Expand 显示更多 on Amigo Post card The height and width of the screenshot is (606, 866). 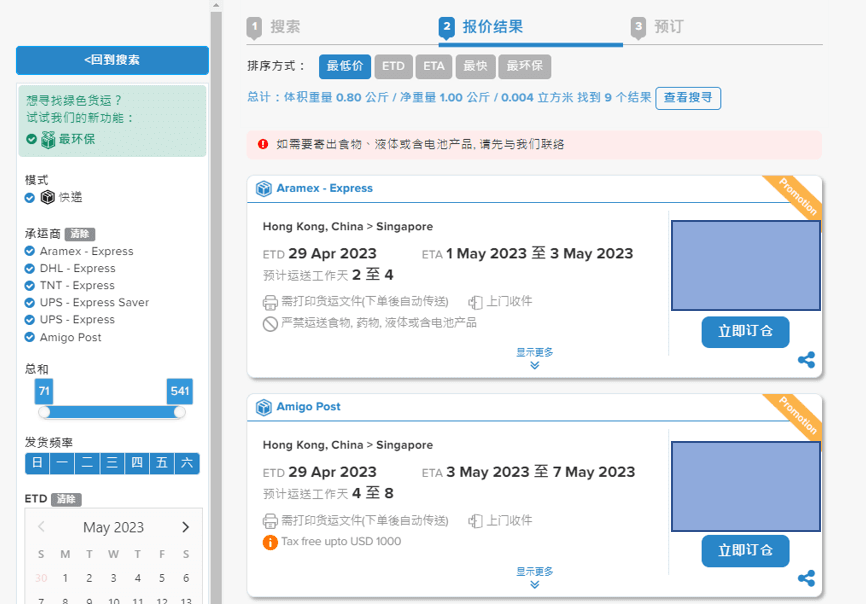coord(535,577)
